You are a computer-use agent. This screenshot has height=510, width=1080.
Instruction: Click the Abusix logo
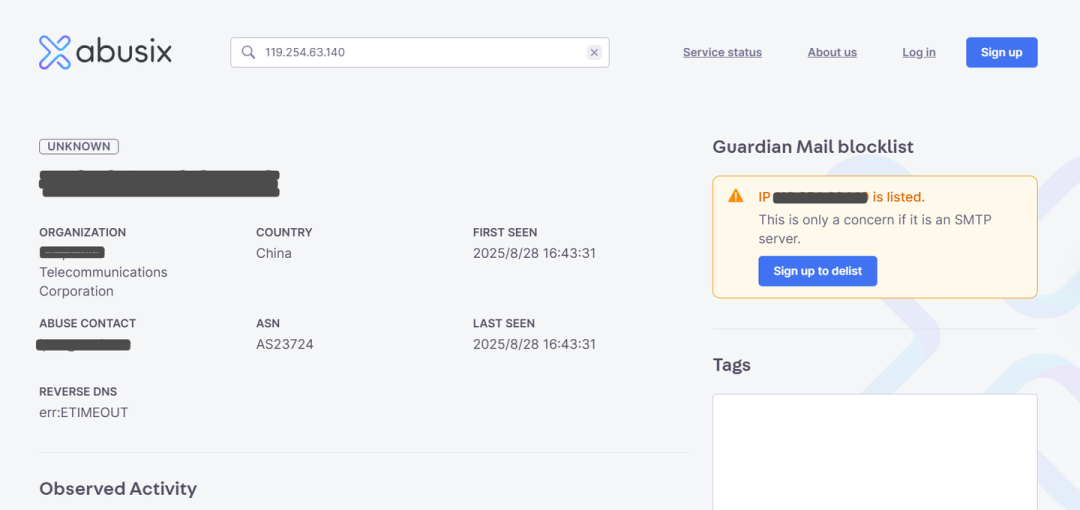105,52
